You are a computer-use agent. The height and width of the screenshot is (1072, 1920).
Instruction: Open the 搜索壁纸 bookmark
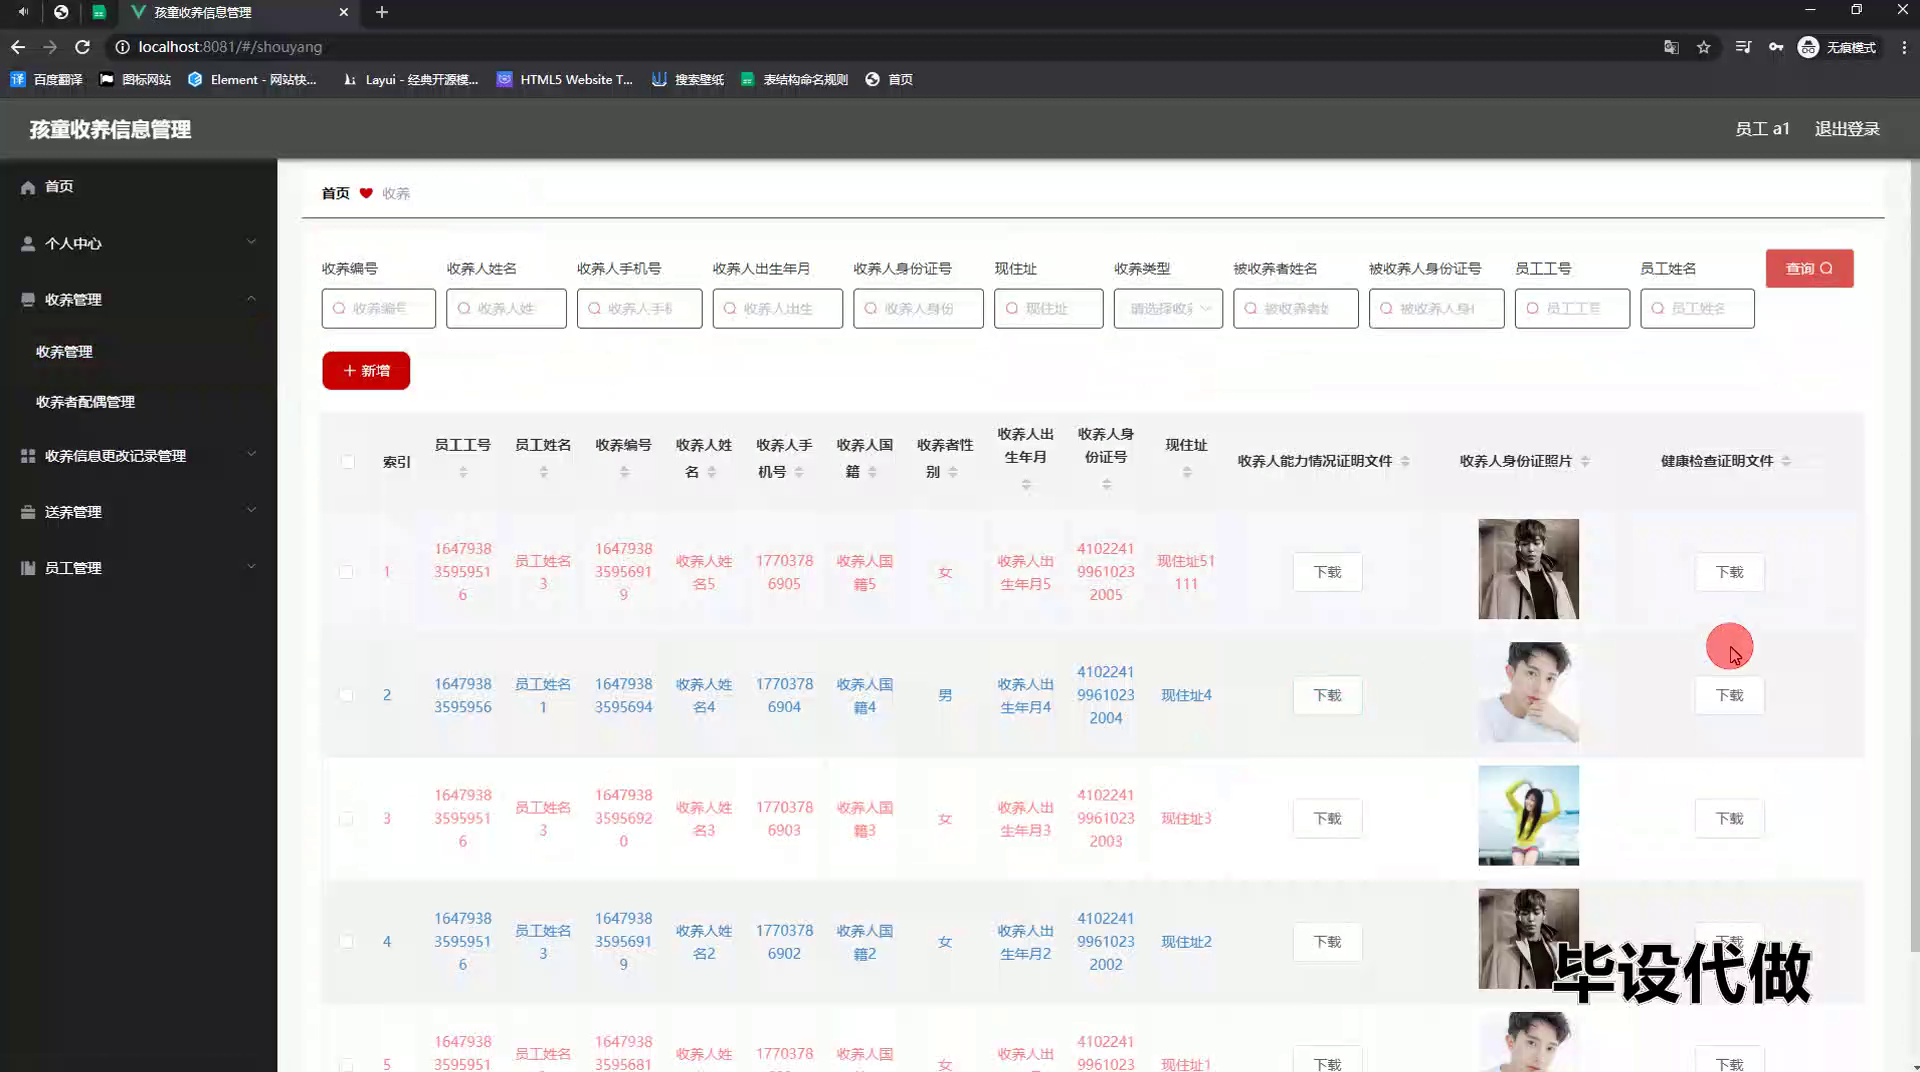pyautogui.click(x=687, y=79)
